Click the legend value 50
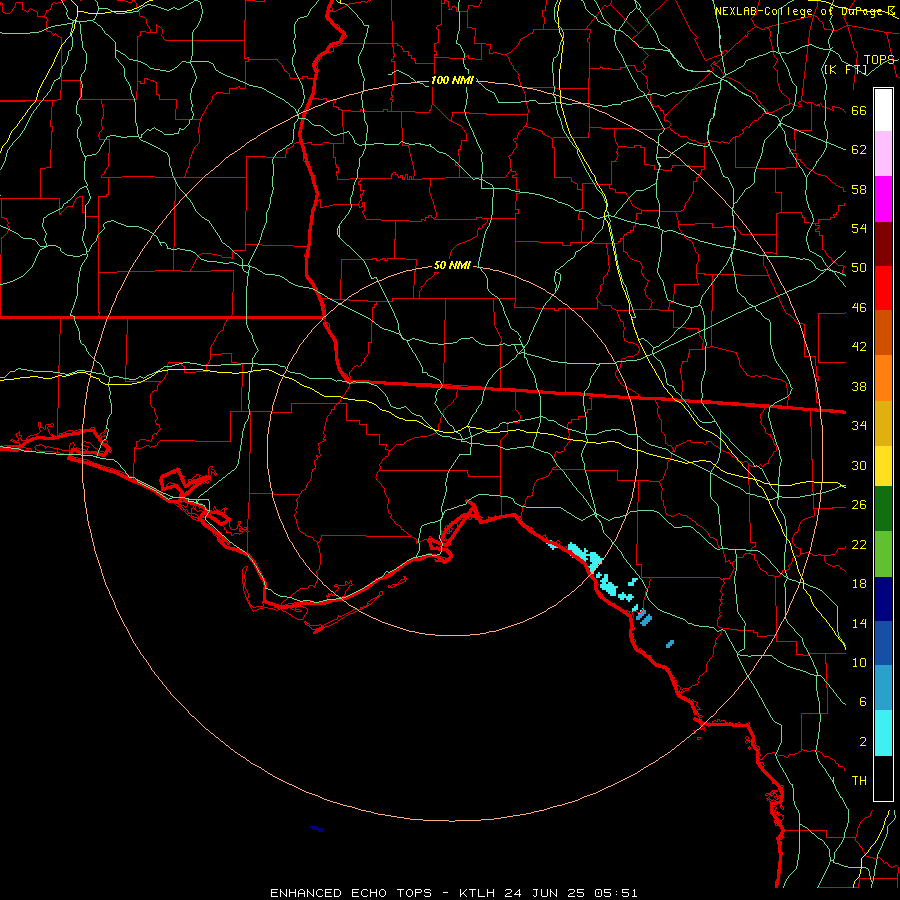900x900 pixels. click(x=859, y=268)
